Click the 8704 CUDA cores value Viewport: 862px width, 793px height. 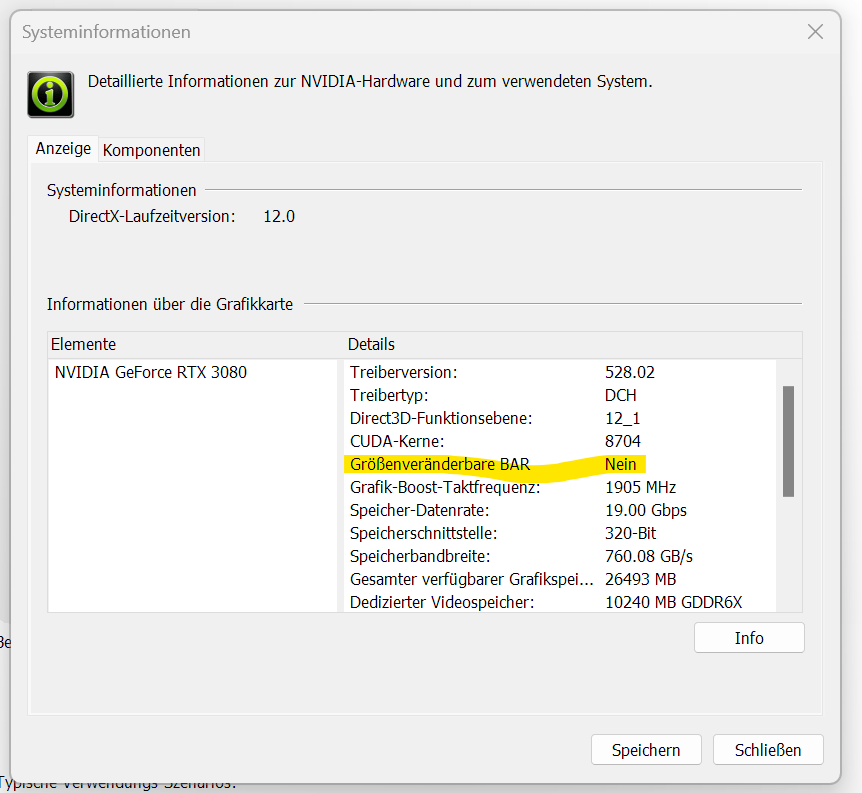[x=623, y=442]
